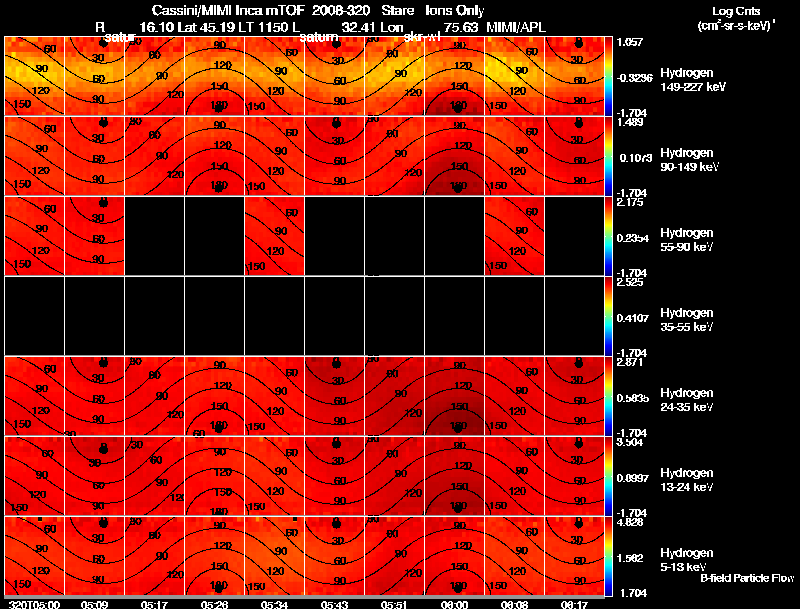Click the Lon value '75.63'

461,27
